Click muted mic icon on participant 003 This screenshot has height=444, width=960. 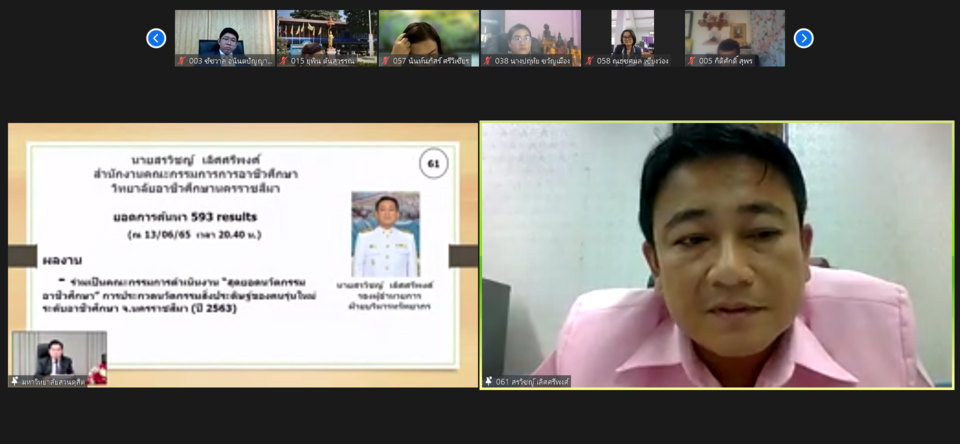click(182, 61)
